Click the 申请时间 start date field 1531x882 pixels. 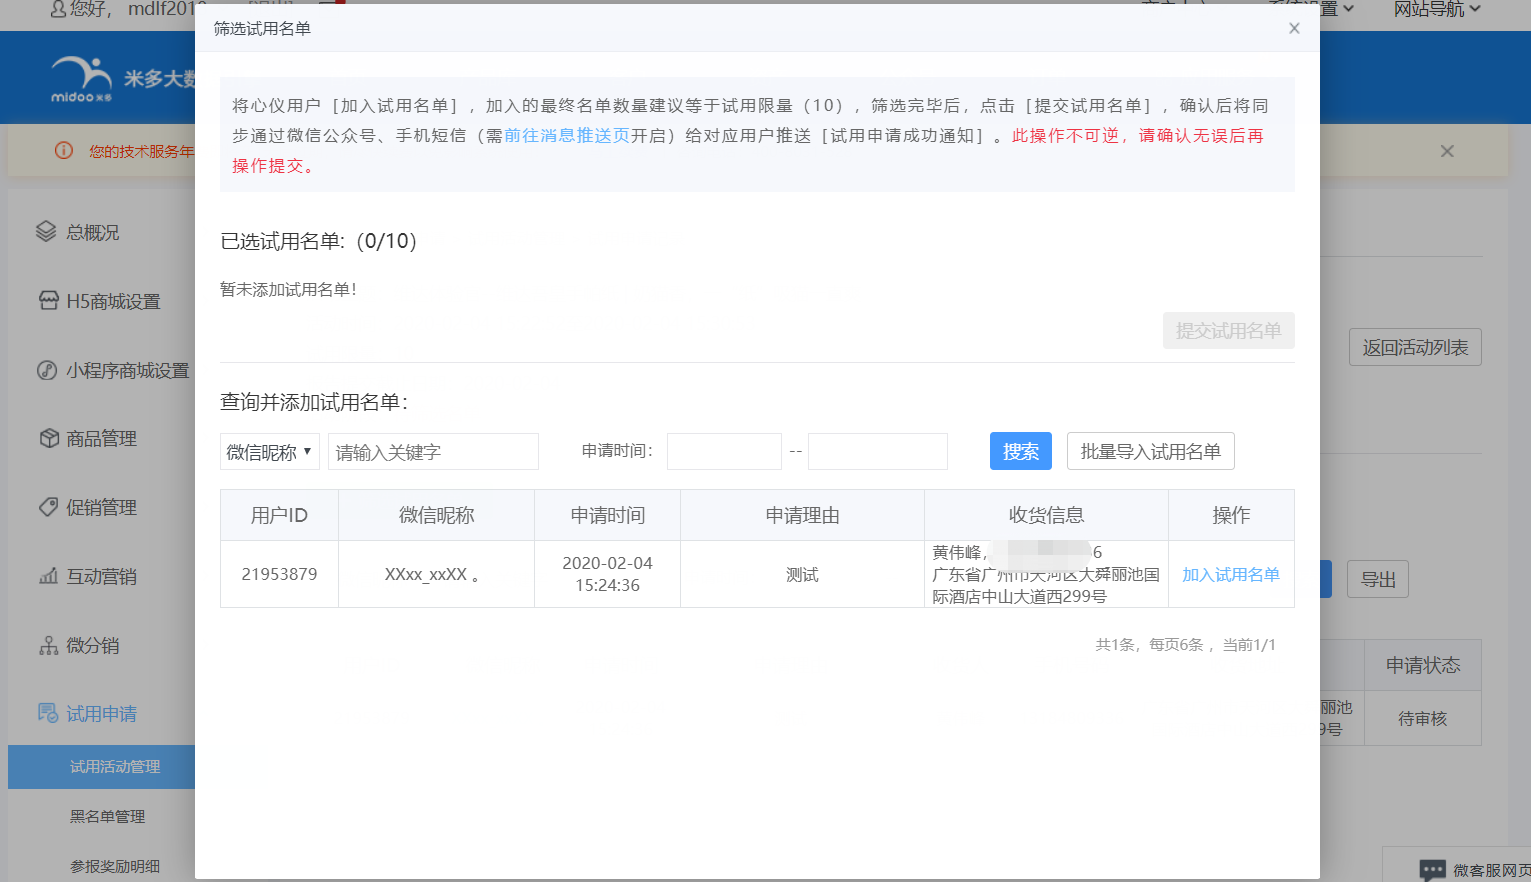pyautogui.click(x=724, y=452)
